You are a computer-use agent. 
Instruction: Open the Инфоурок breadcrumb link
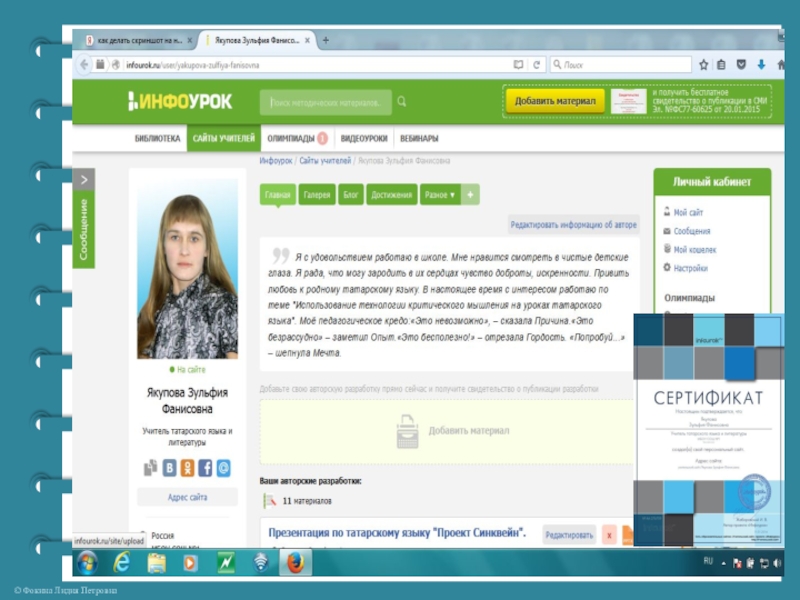pos(276,161)
